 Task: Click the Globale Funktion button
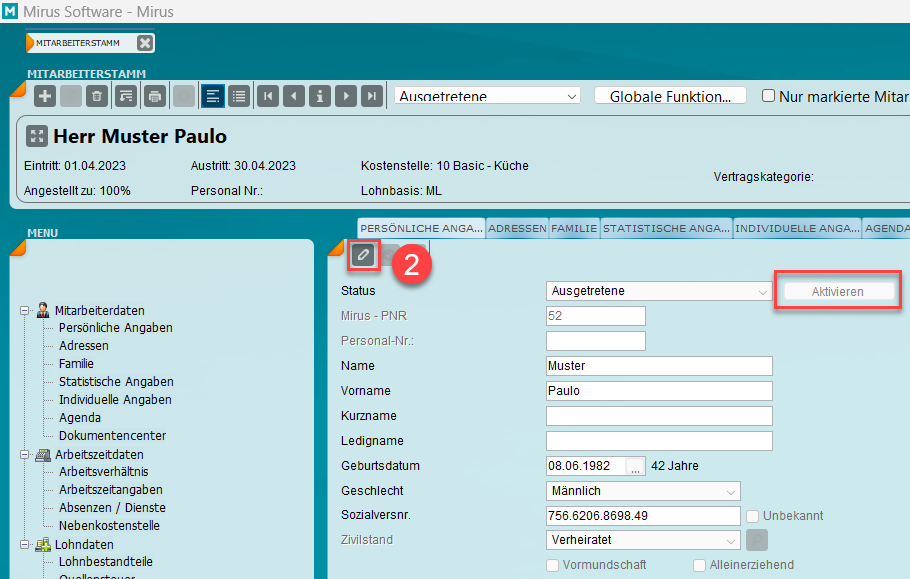click(x=670, y=96)
